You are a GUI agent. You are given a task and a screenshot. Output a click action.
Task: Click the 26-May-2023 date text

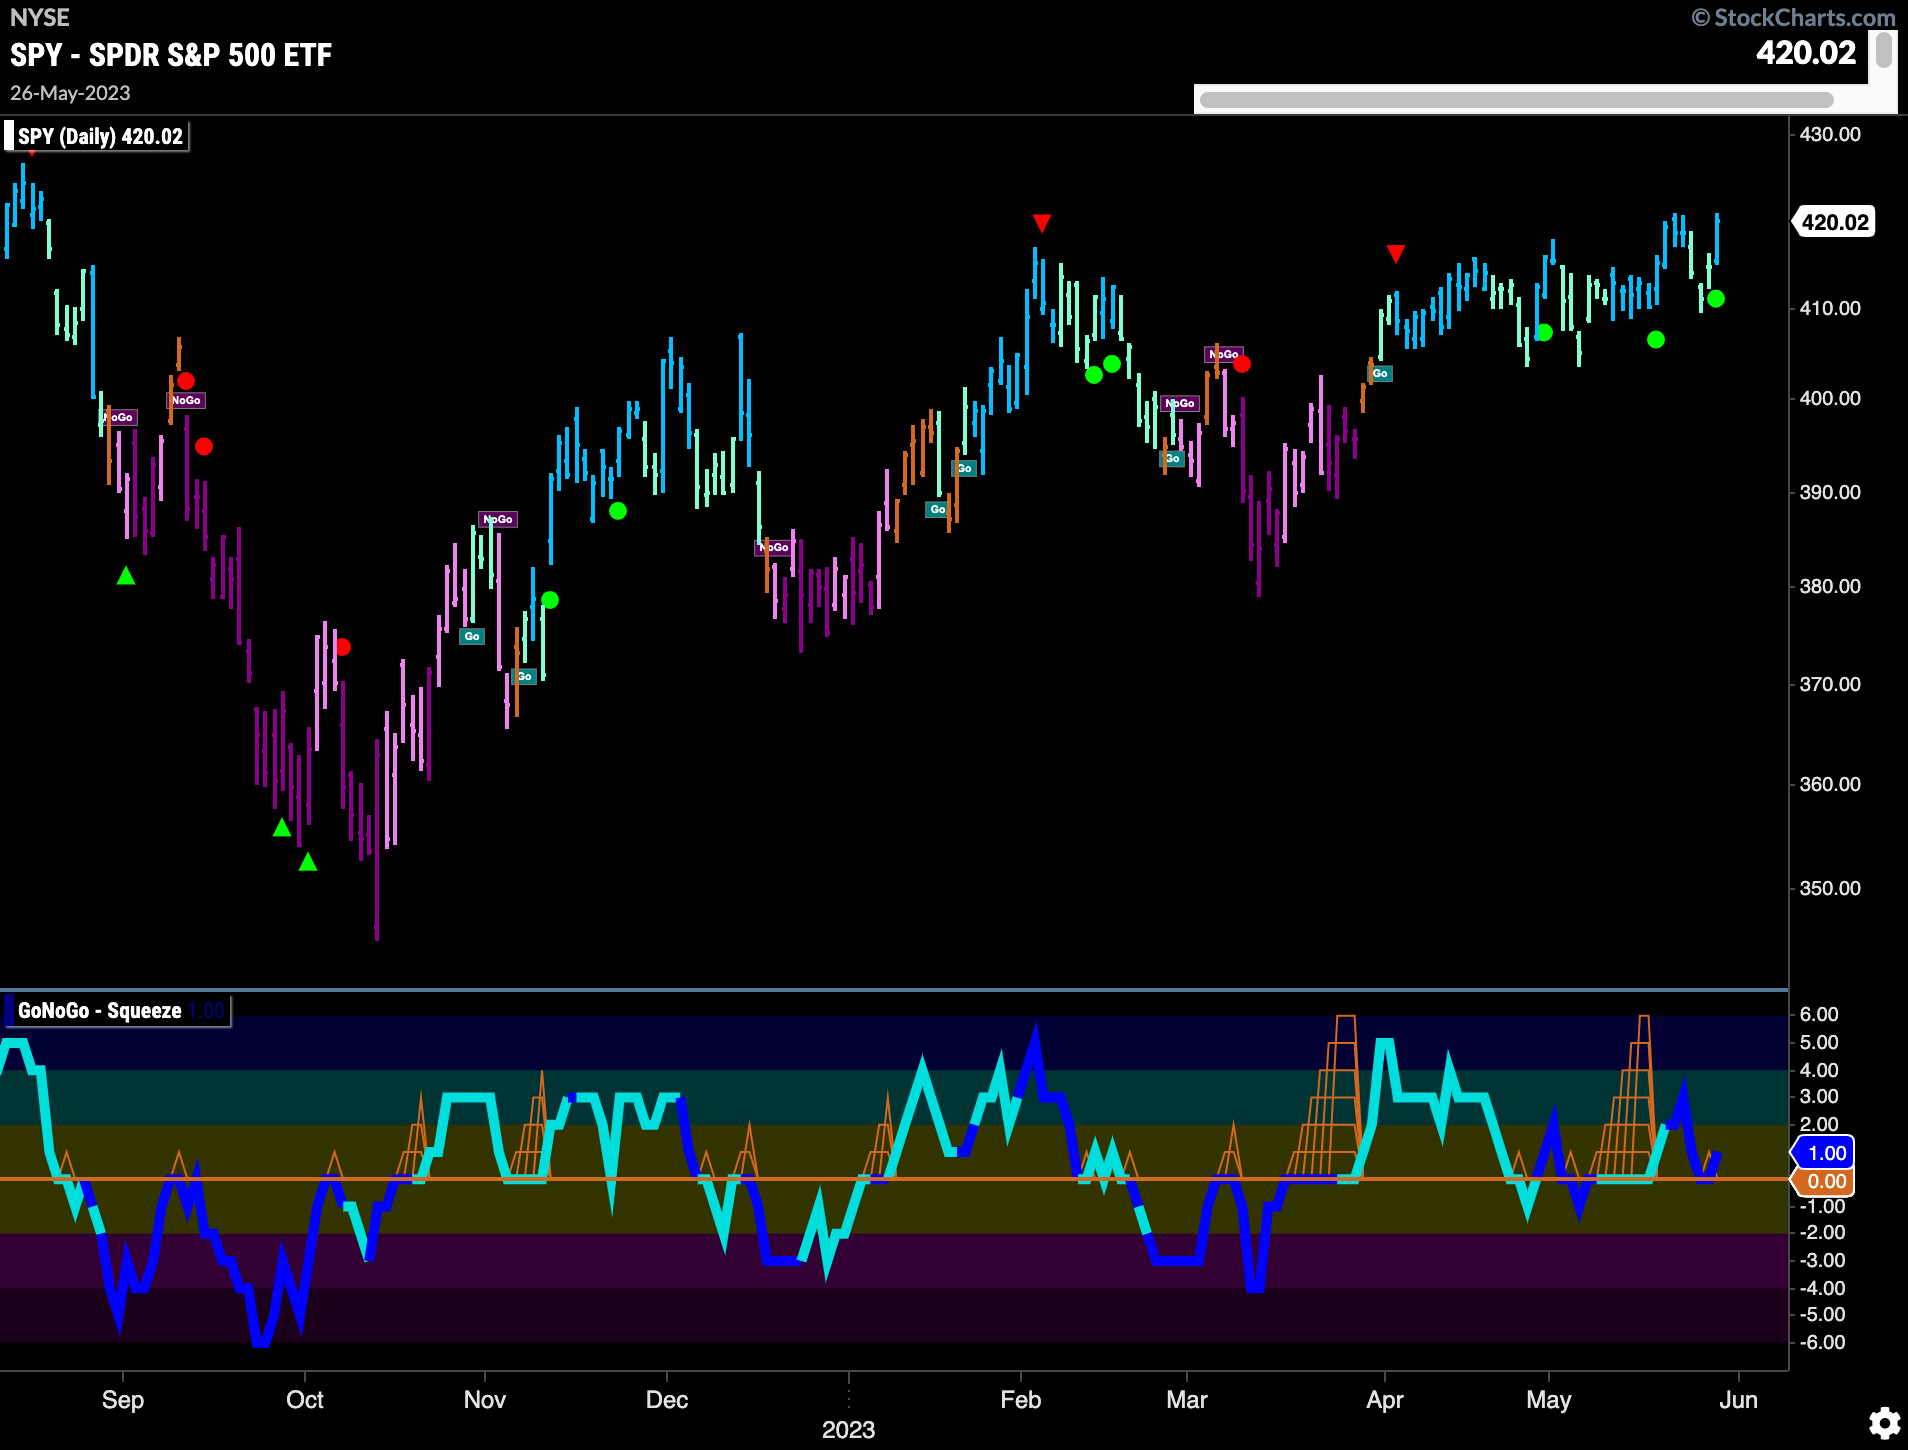pyautogui.click(x=70, y=93)
